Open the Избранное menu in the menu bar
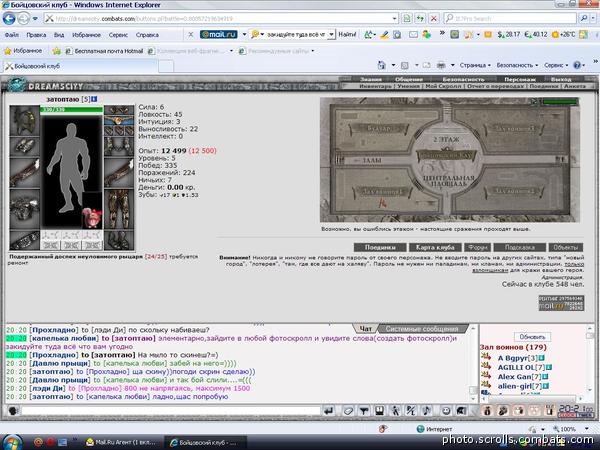The image size is (600, 450). [x=86, y=35]
